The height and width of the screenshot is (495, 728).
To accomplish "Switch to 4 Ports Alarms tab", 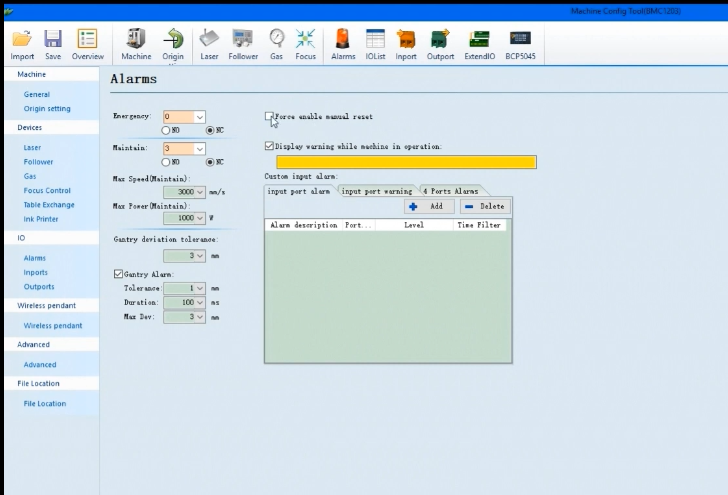I will click(450, 190).
